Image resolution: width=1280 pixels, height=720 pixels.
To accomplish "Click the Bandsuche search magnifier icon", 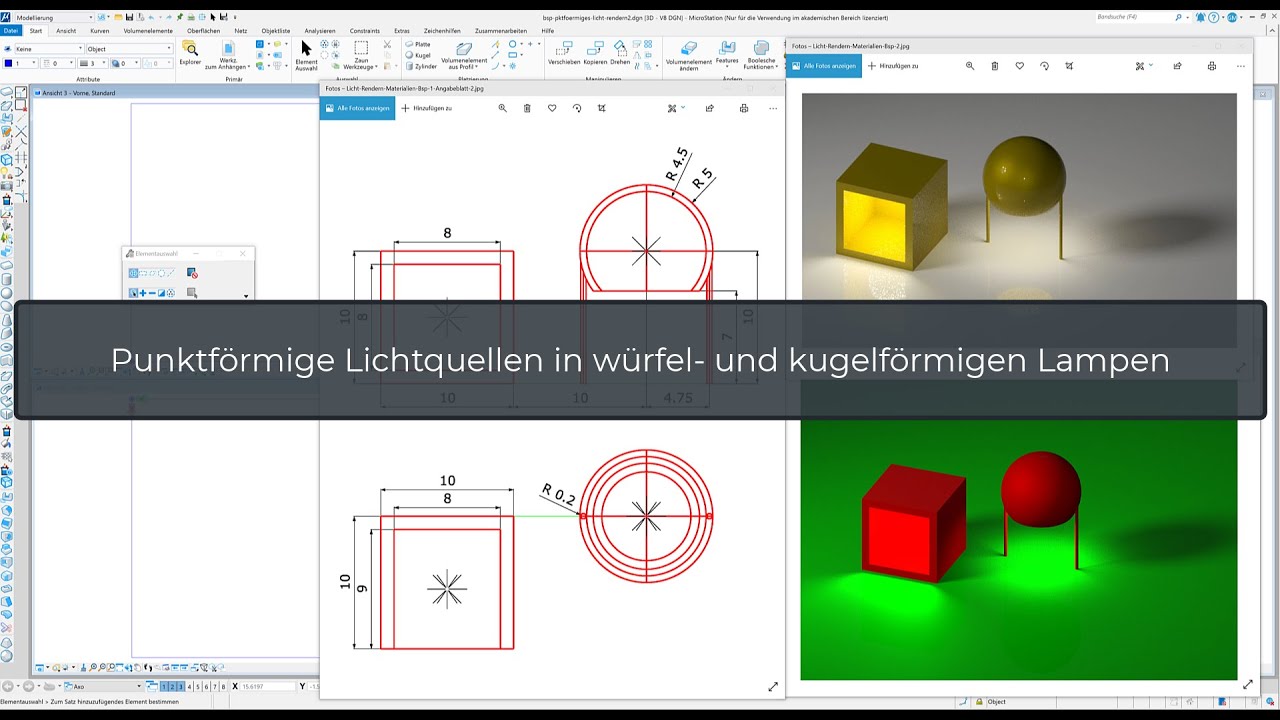I will point(1177,17).
